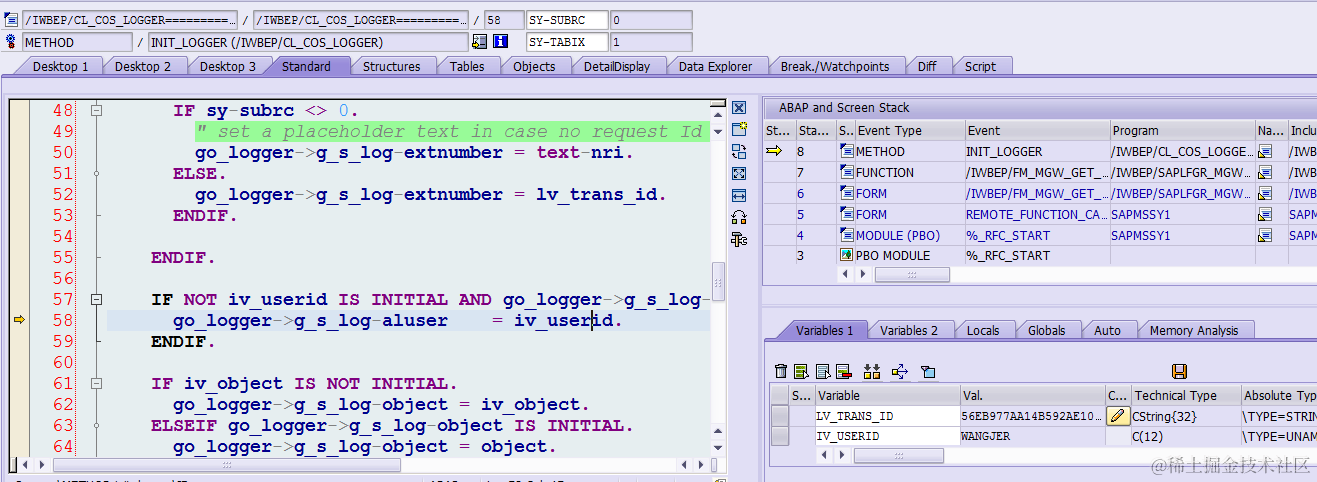This screenshot has height=482, width=1317.
Task: Click the first list-with-arrow icon in variables toolbar
Action: 801,372
